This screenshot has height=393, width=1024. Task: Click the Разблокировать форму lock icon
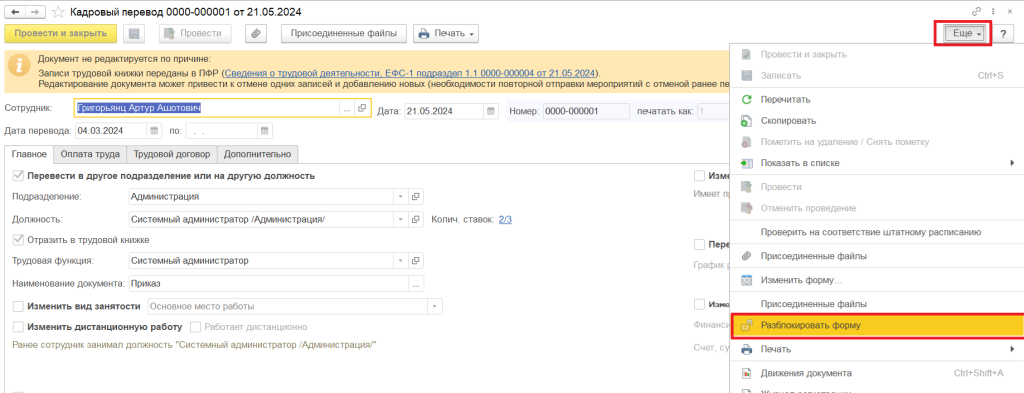[x=747, y=325]
